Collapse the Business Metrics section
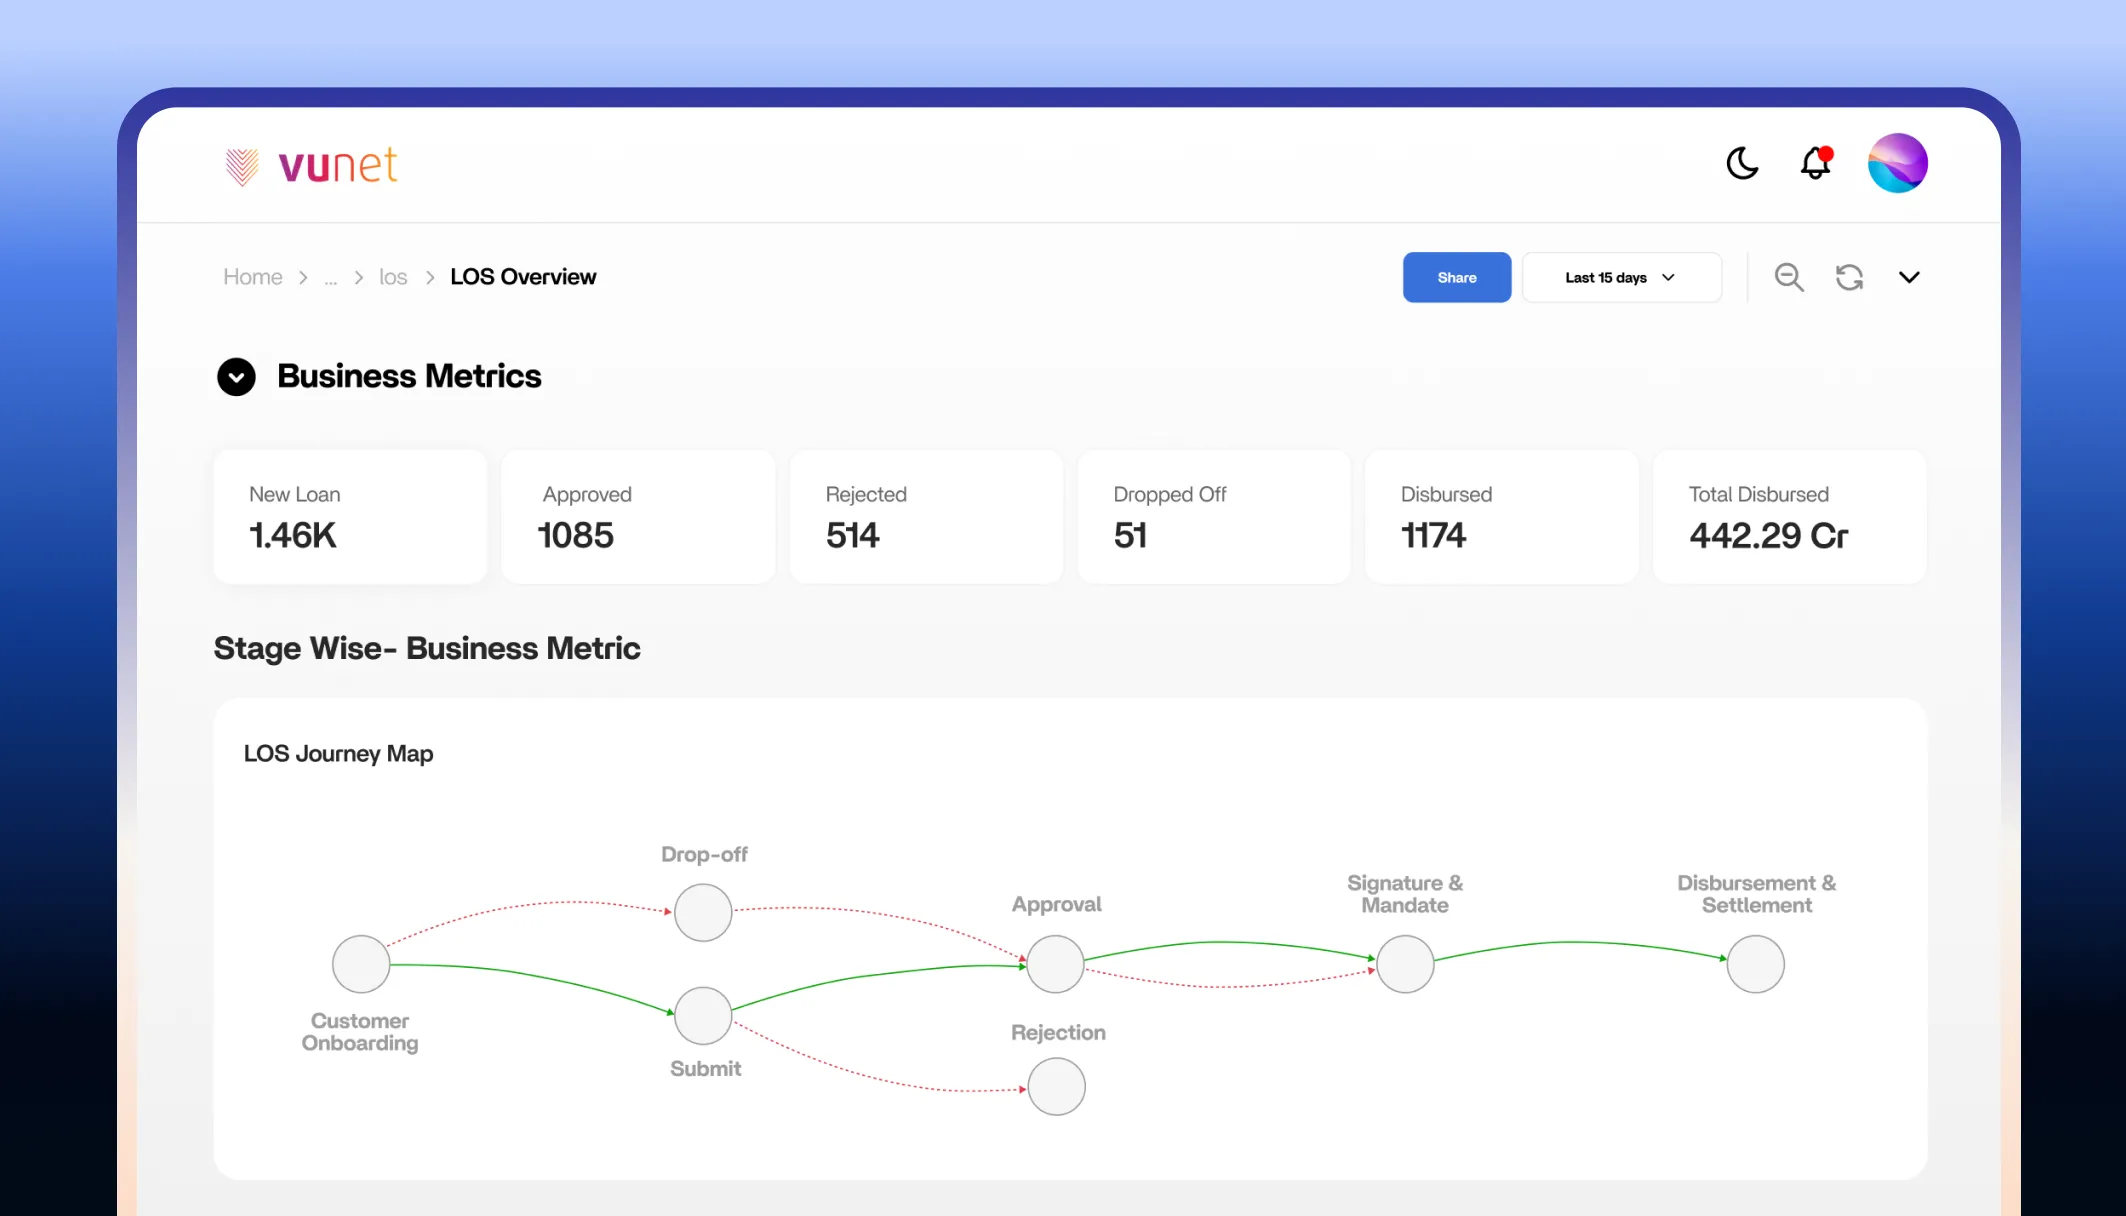 tap(236, 377)
